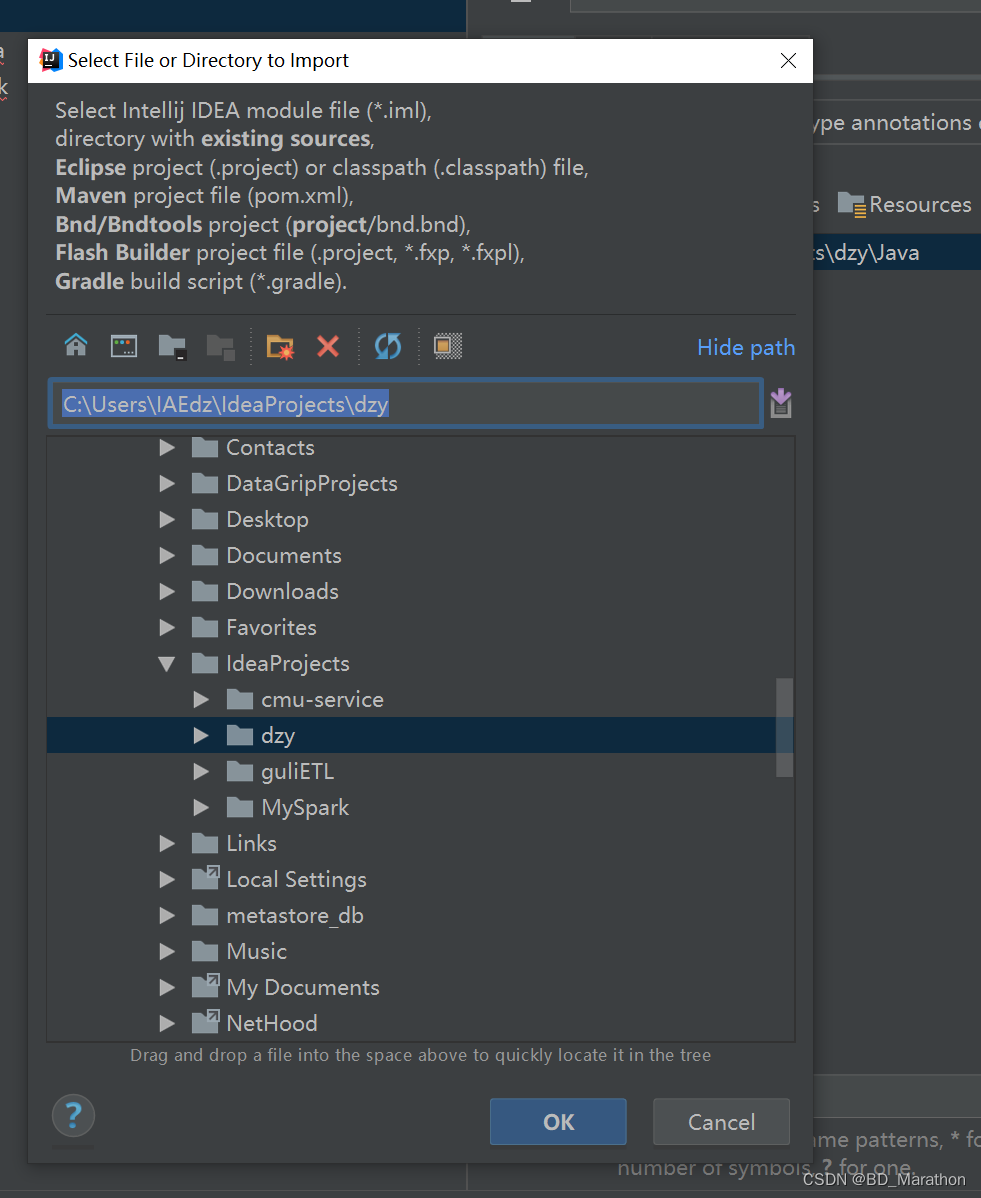Open the help question mark button
This screenshot has width=981, height=1198.
click(x=73, y=1116)
